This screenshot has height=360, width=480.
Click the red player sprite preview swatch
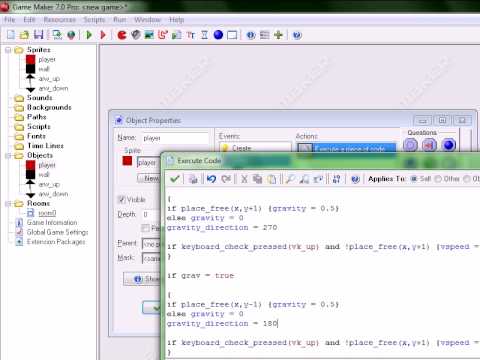point(127,161)
